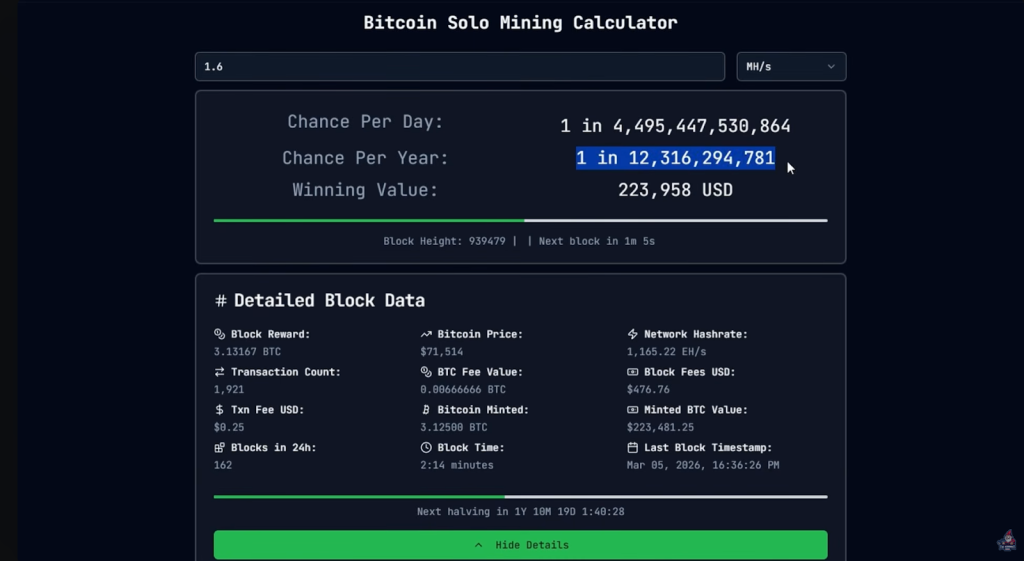Screen dimensions: 1024x561
Task: Click the Block Time clock icon
Action: click(x=426, y=447)
